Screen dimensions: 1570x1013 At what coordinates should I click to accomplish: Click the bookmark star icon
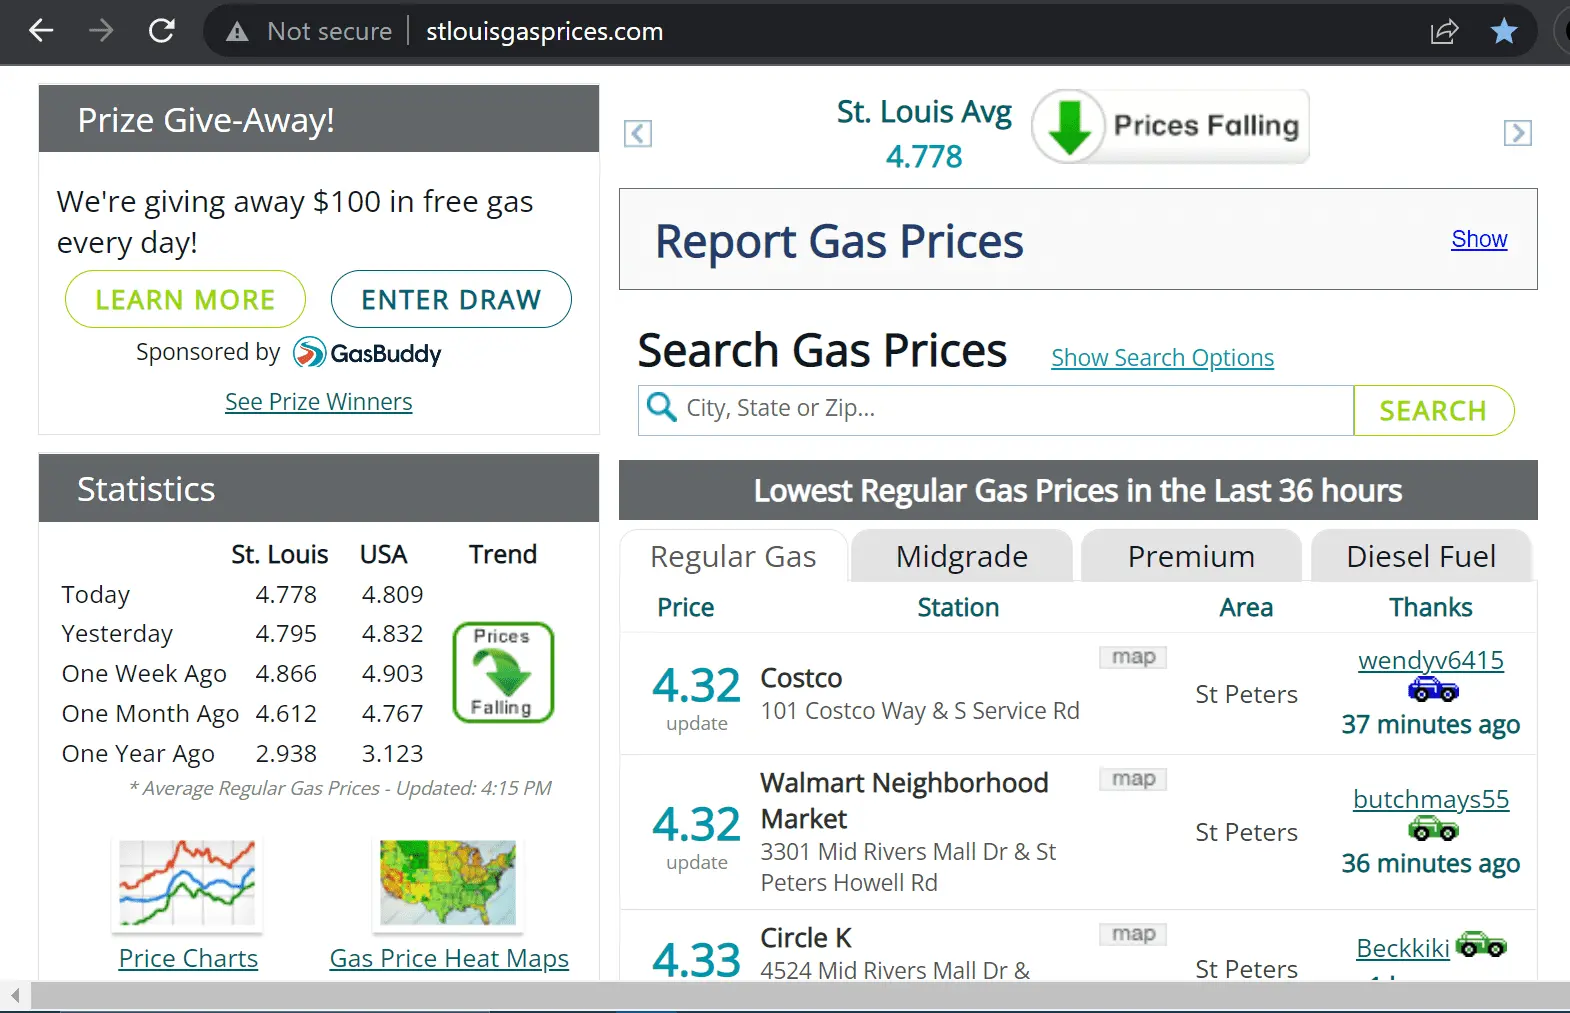(x=1504, y=32)
